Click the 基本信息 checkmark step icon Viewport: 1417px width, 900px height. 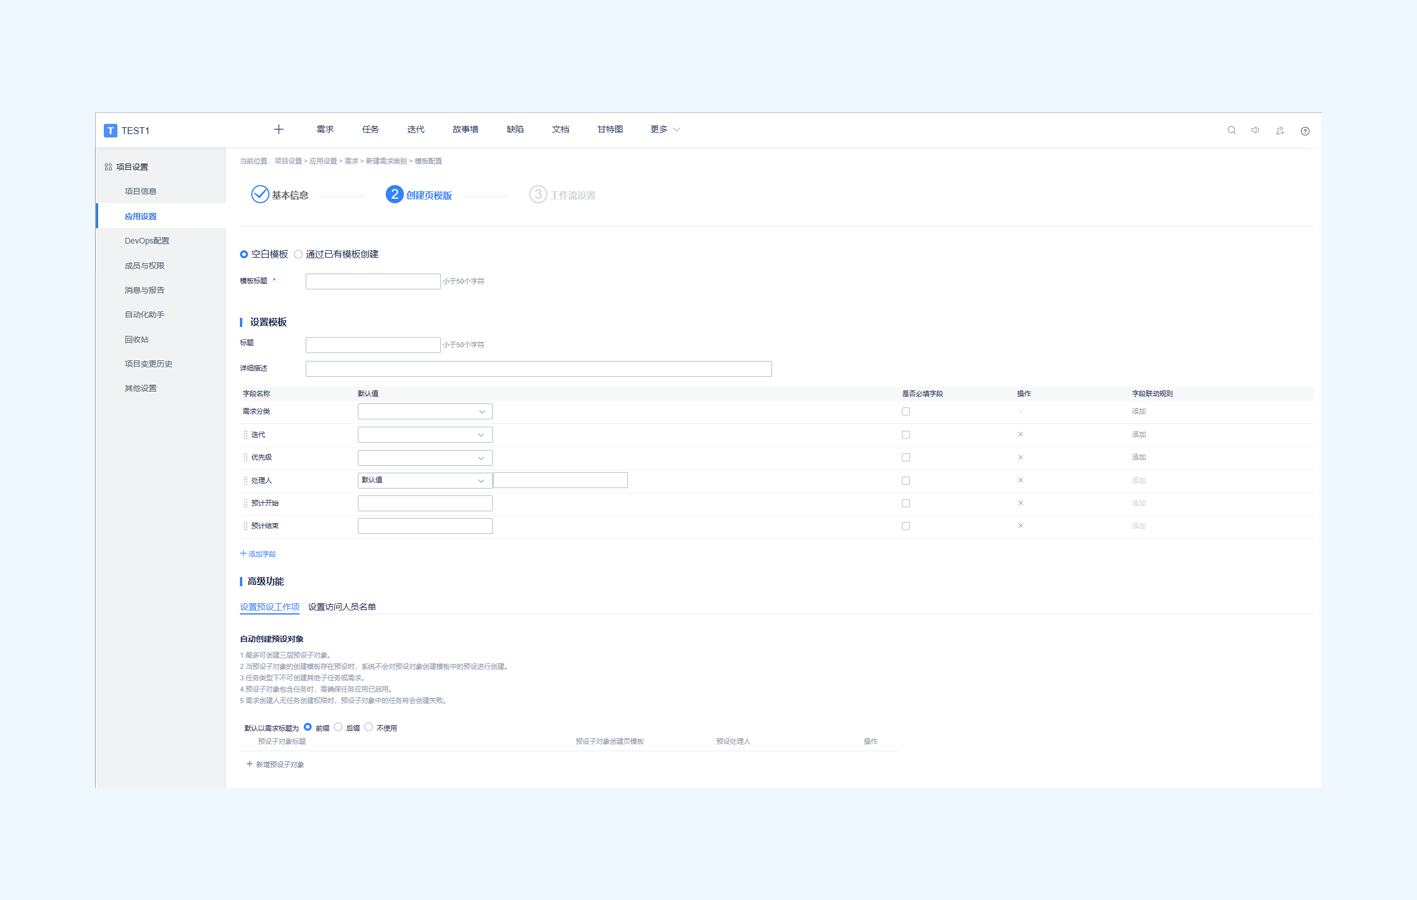tap(260, 194)
